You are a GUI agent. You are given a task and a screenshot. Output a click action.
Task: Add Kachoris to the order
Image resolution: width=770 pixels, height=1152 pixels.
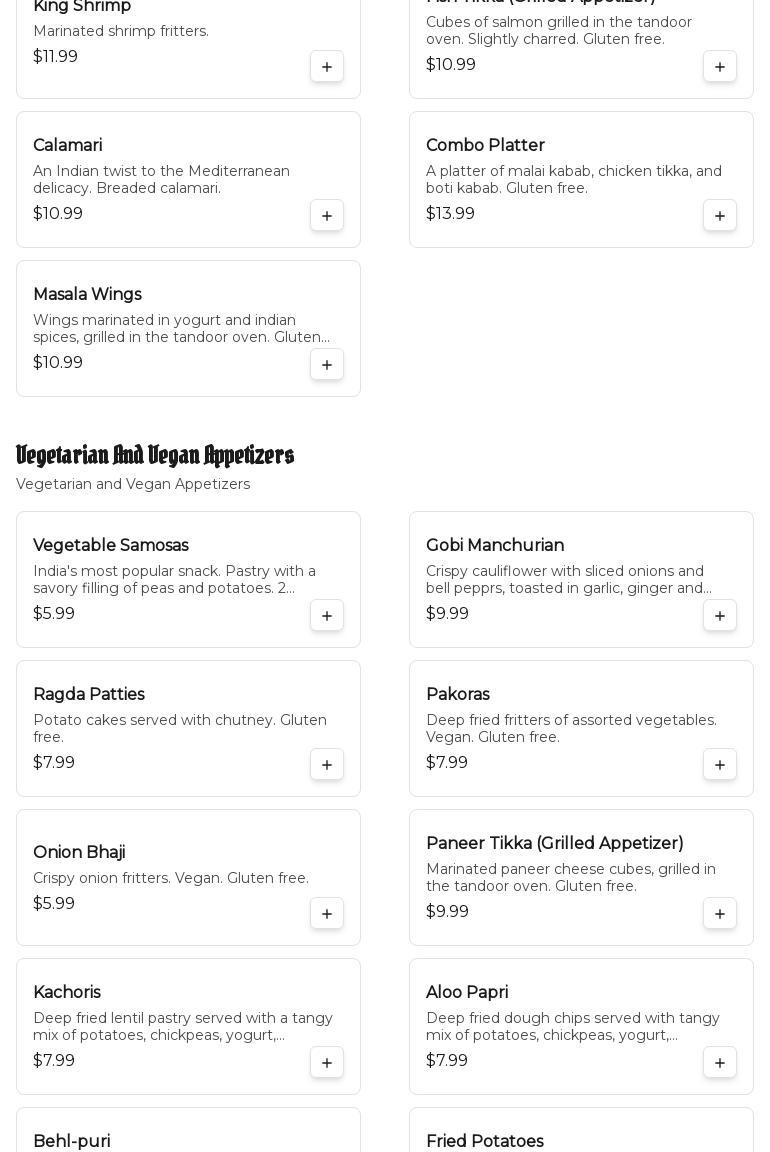(x=327, y=1063)
